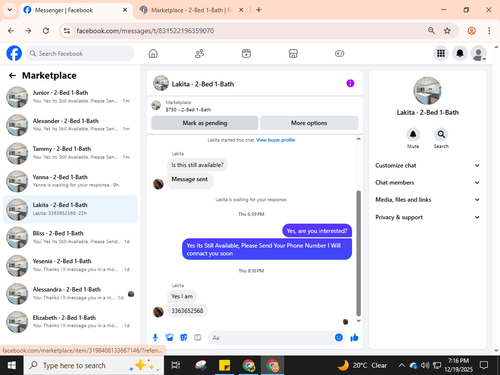Click the 3363652568 message bubble

(187, 311)
